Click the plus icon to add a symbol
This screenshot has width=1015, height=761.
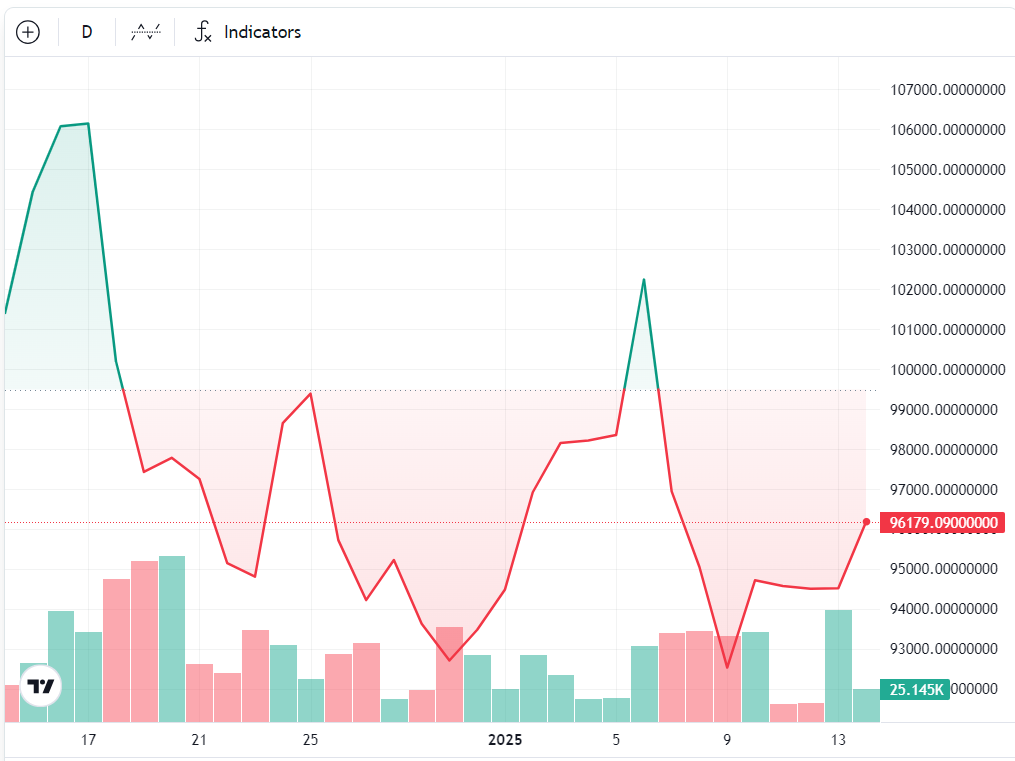28,32
